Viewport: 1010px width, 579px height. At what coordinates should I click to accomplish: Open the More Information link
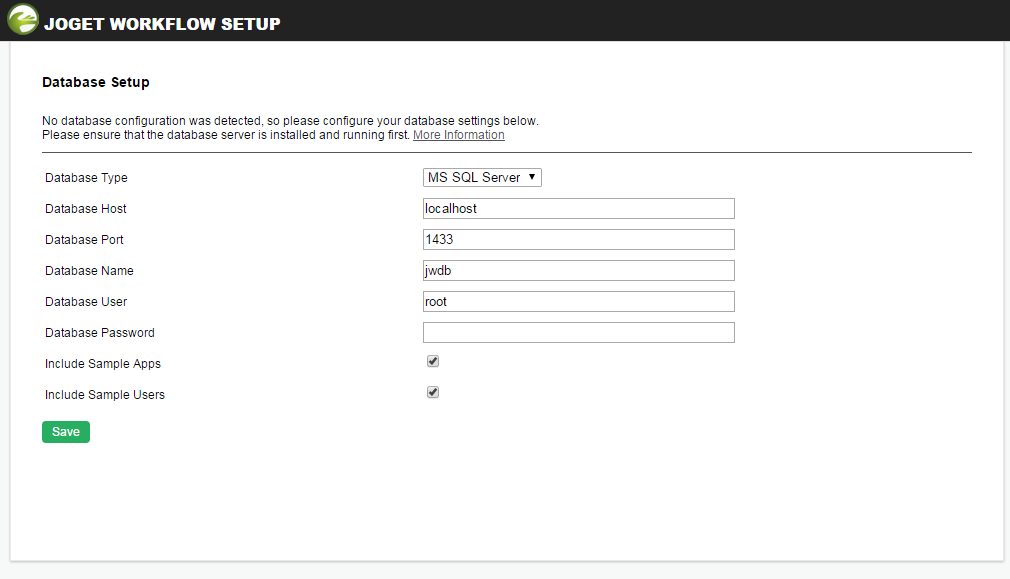tap(459, 135)
